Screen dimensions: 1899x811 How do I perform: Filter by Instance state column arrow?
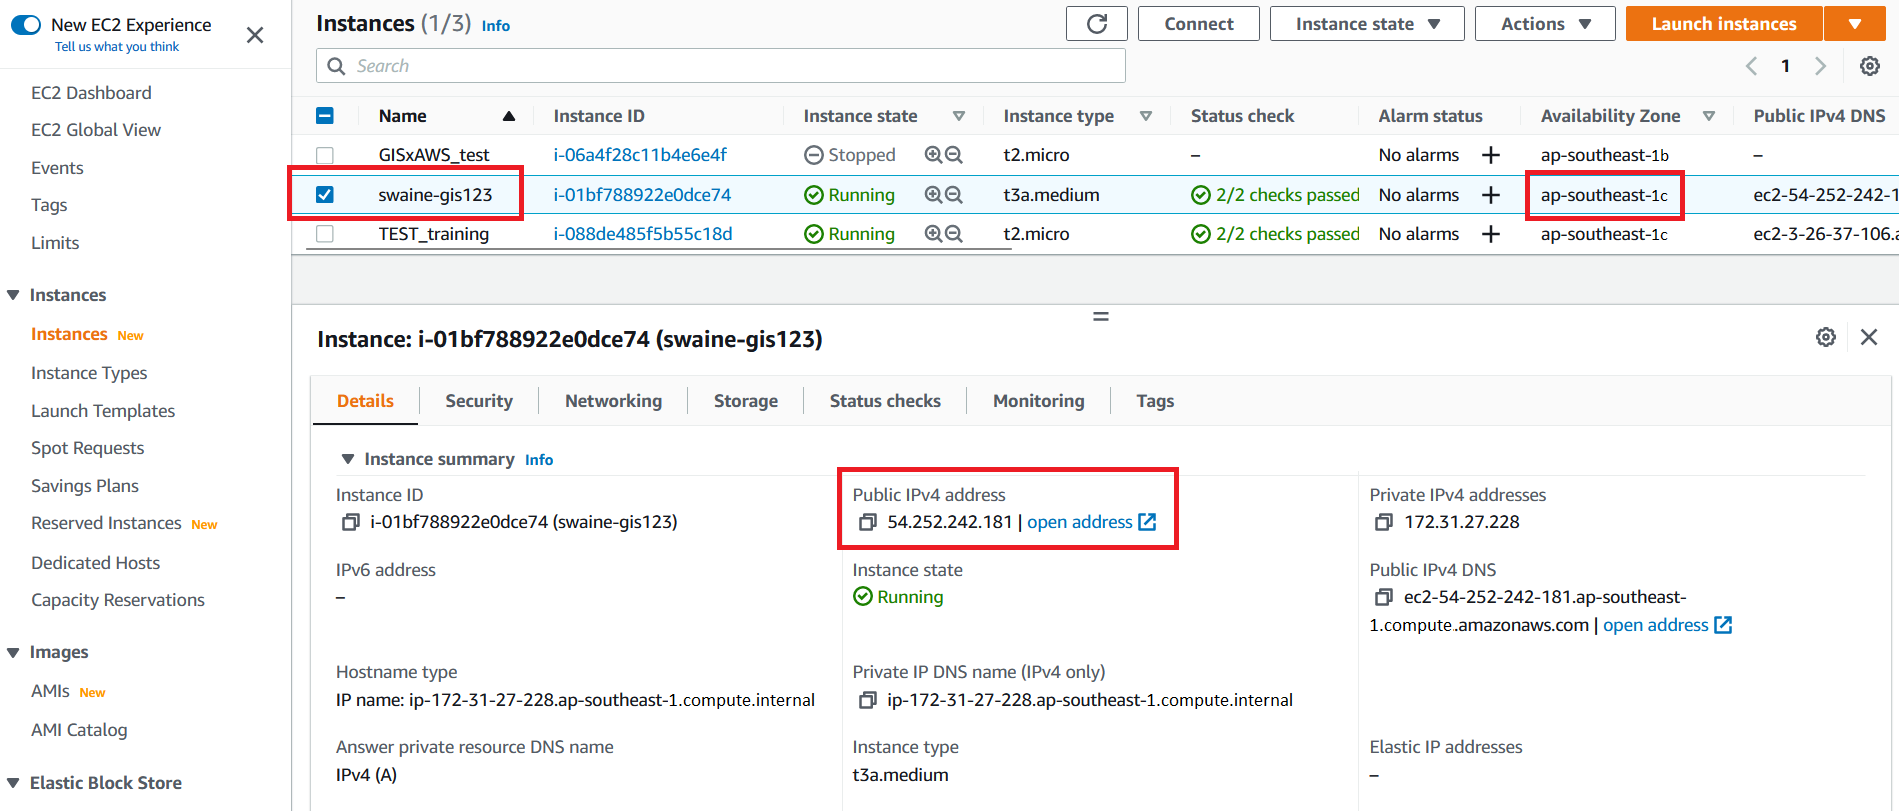959,116
